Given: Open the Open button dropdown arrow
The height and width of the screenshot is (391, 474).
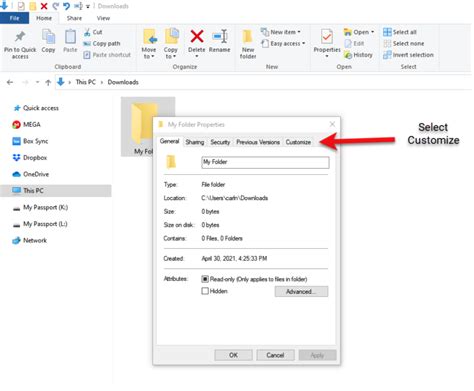Looking at the screenshot, I should tap(373, 32).
